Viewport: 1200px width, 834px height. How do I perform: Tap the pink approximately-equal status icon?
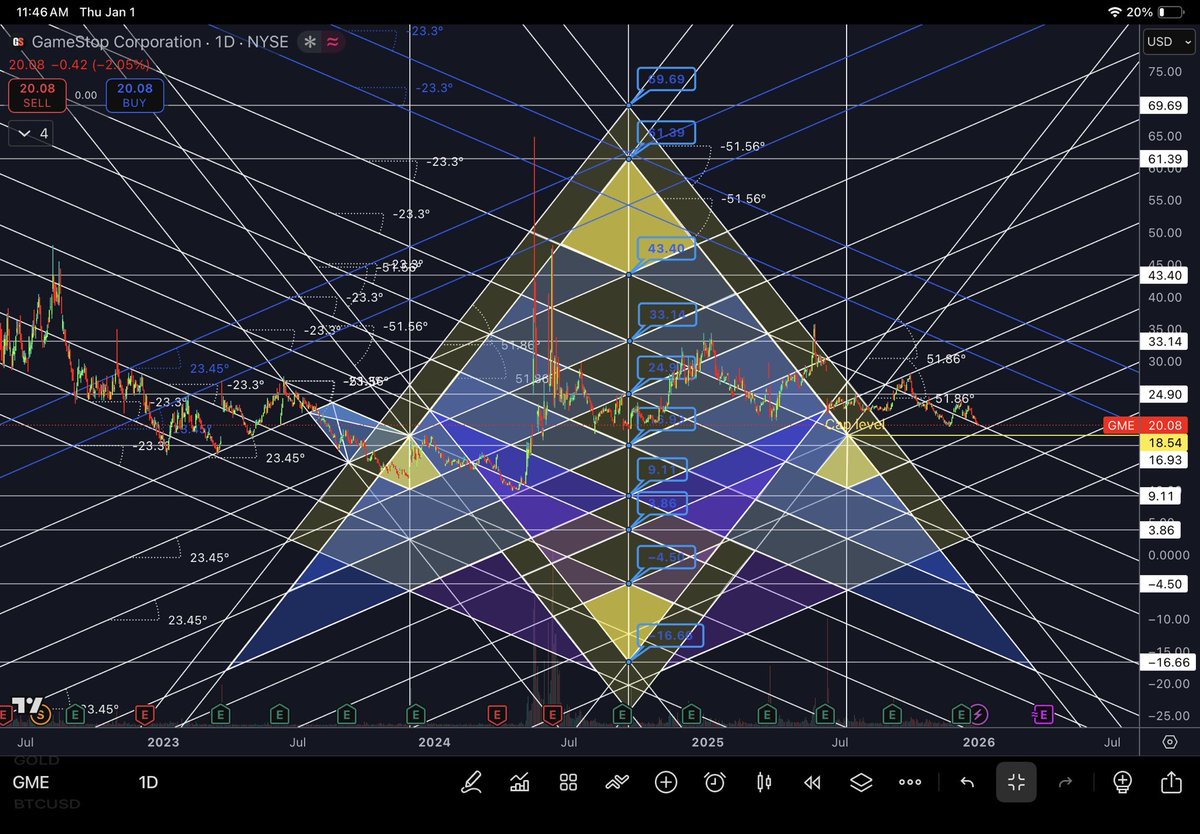[x=333, y=42]
